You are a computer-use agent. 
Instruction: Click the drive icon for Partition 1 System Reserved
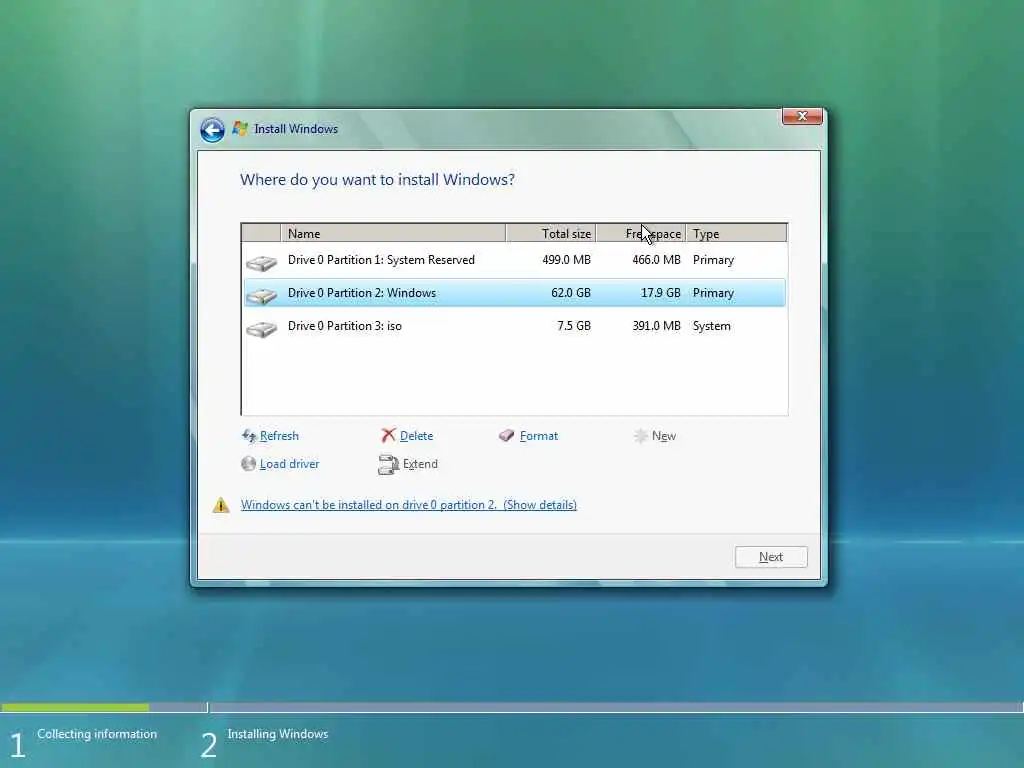pyautogui.click(x=261, y=263)
